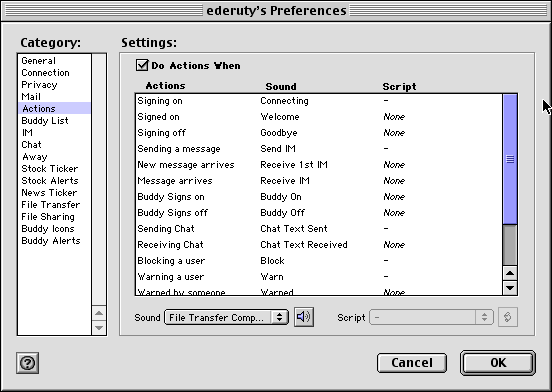Screen dimensions: 552x392
Task: Select the Warning a user action row
Action: [x=319, y=277]
